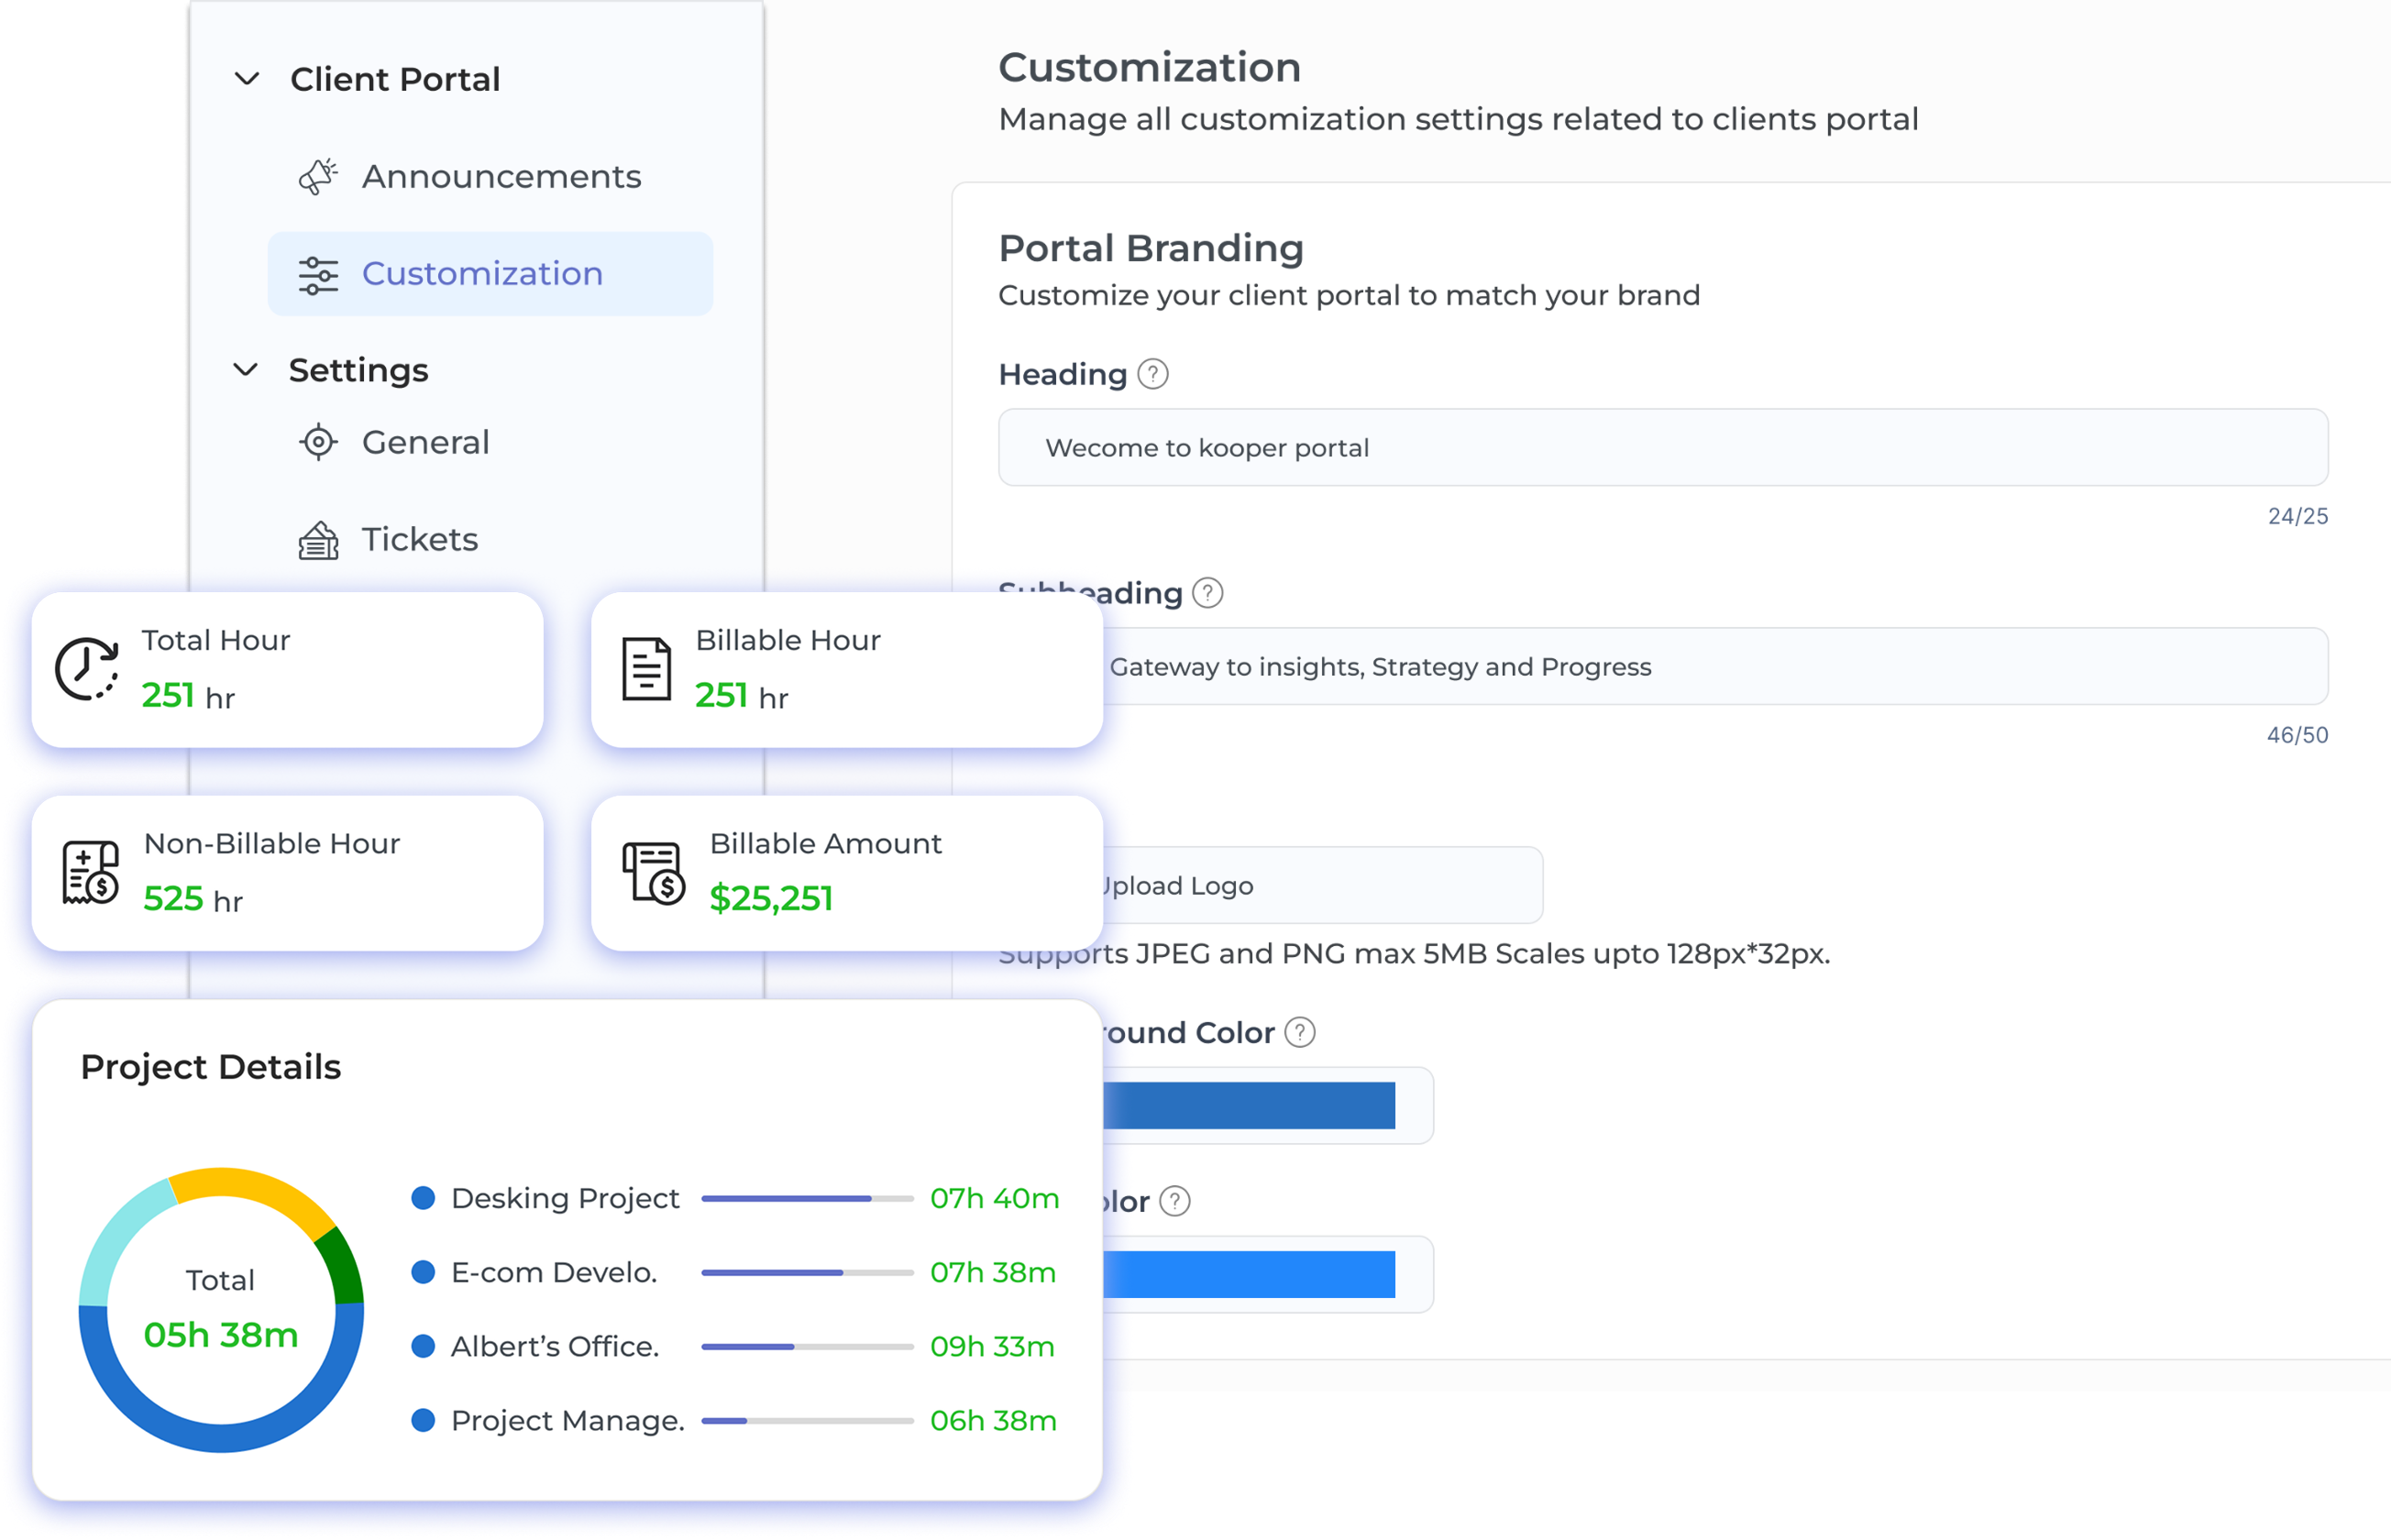The height and width of the screenshot is (1540, 2391).
Task: Click the Background Color help icon
Action: (x=1299, y=1032)
